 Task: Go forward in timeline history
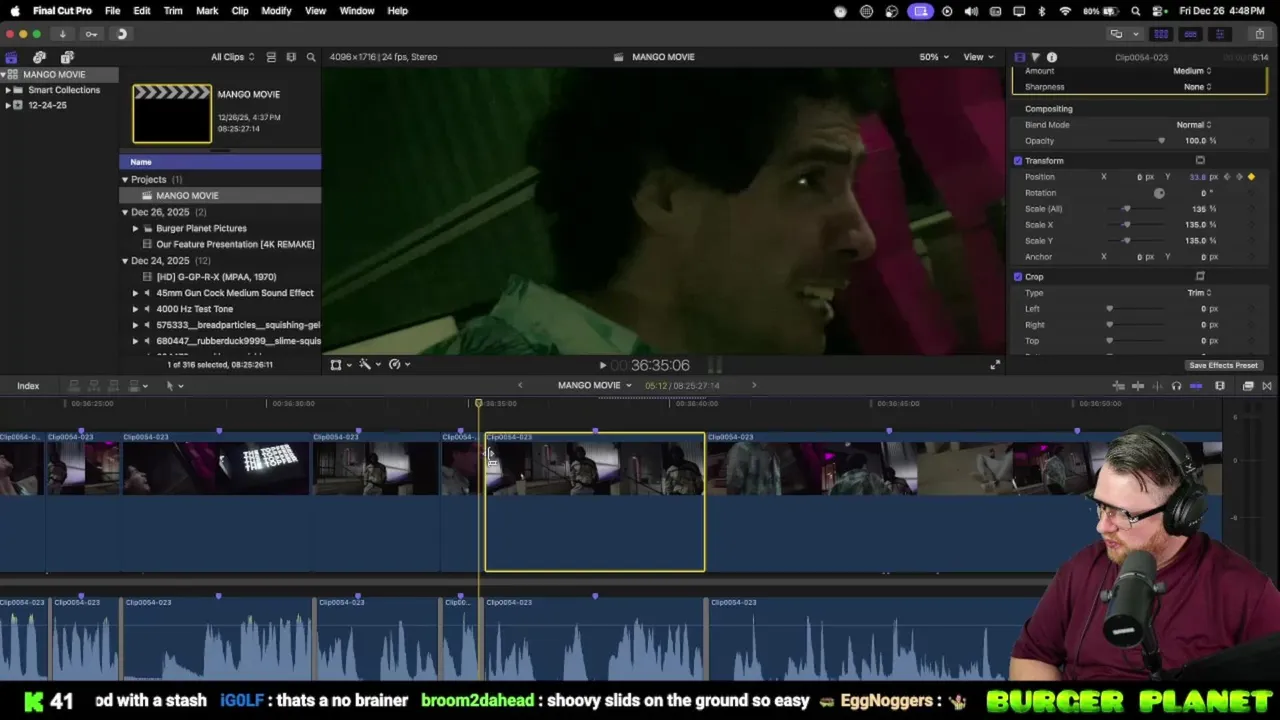[754, 385]
